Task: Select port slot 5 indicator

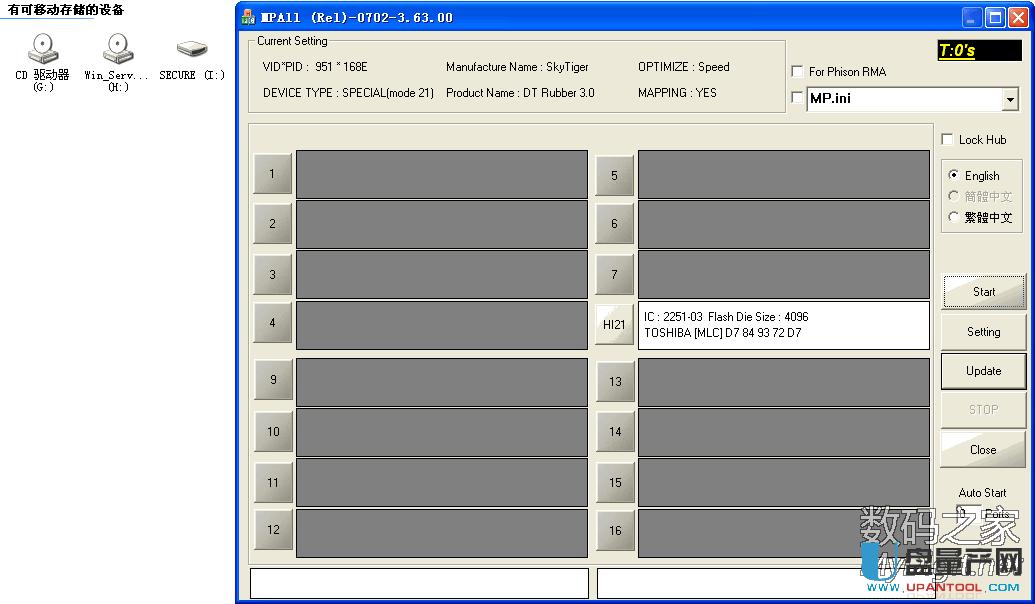Action: [614, 173]
